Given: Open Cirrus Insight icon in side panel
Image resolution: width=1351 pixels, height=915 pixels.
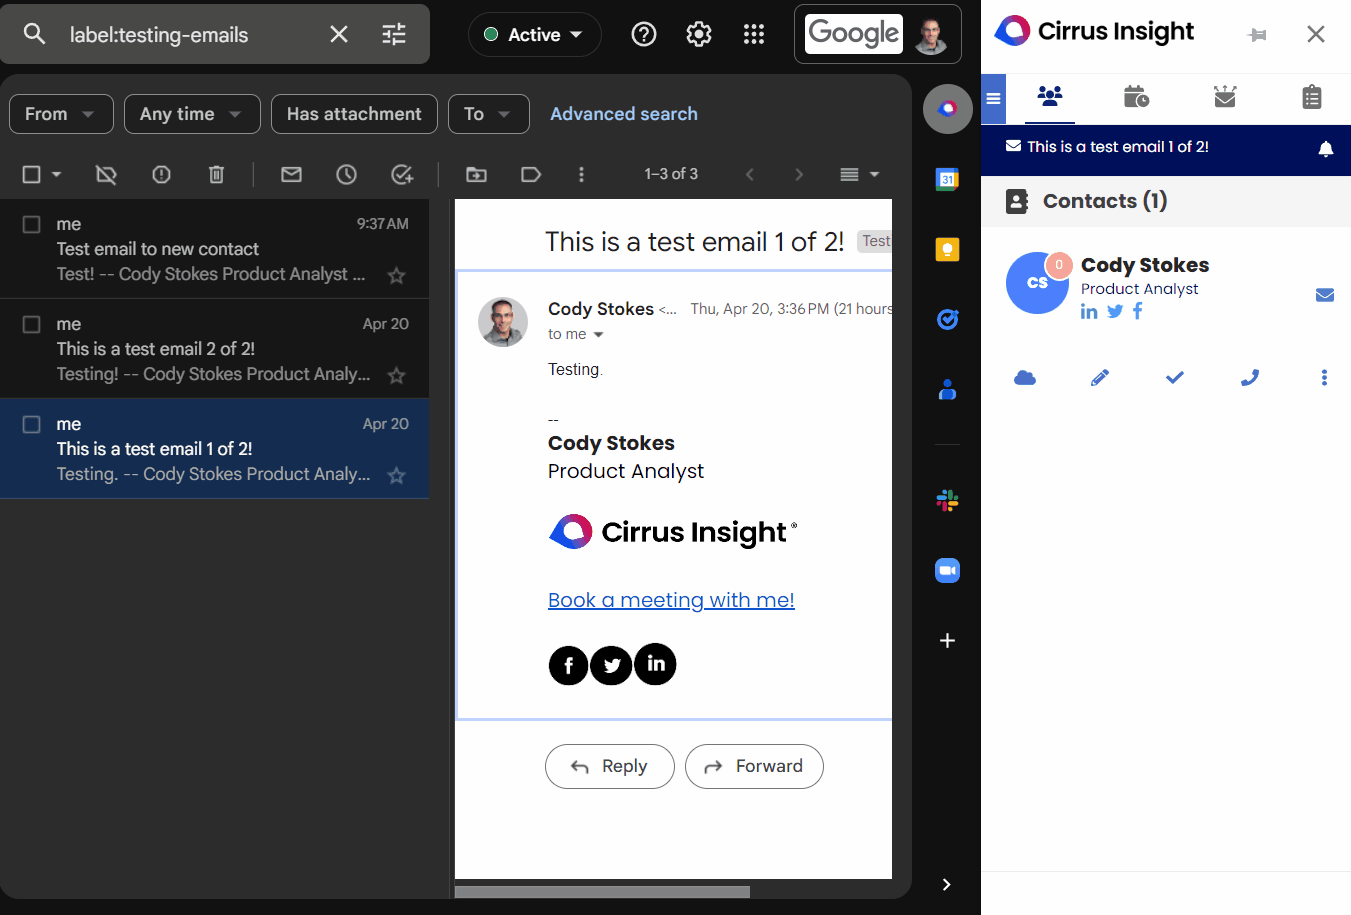Looking at the screenshot, I should pyautogui.click(x=948, y=109).
